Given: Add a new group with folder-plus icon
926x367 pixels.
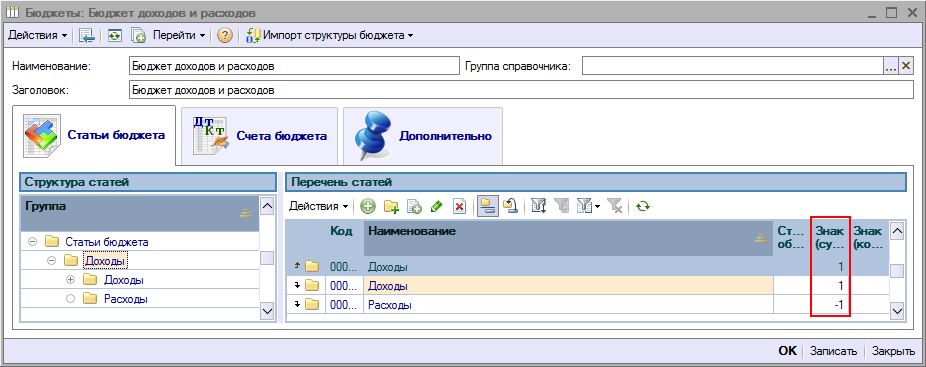Looking at the screenshot, I should click(391, 206).
